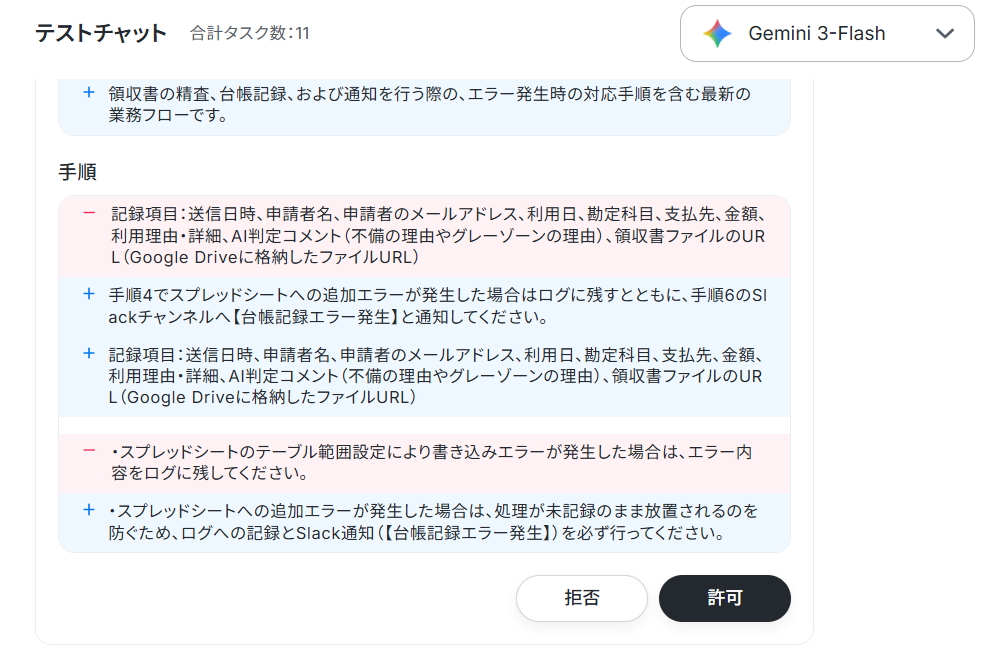Image resolution: width=985 pixels, height=650 pixels.
Task: Reject changes with the 拒否 button
Action: [582, 598]
